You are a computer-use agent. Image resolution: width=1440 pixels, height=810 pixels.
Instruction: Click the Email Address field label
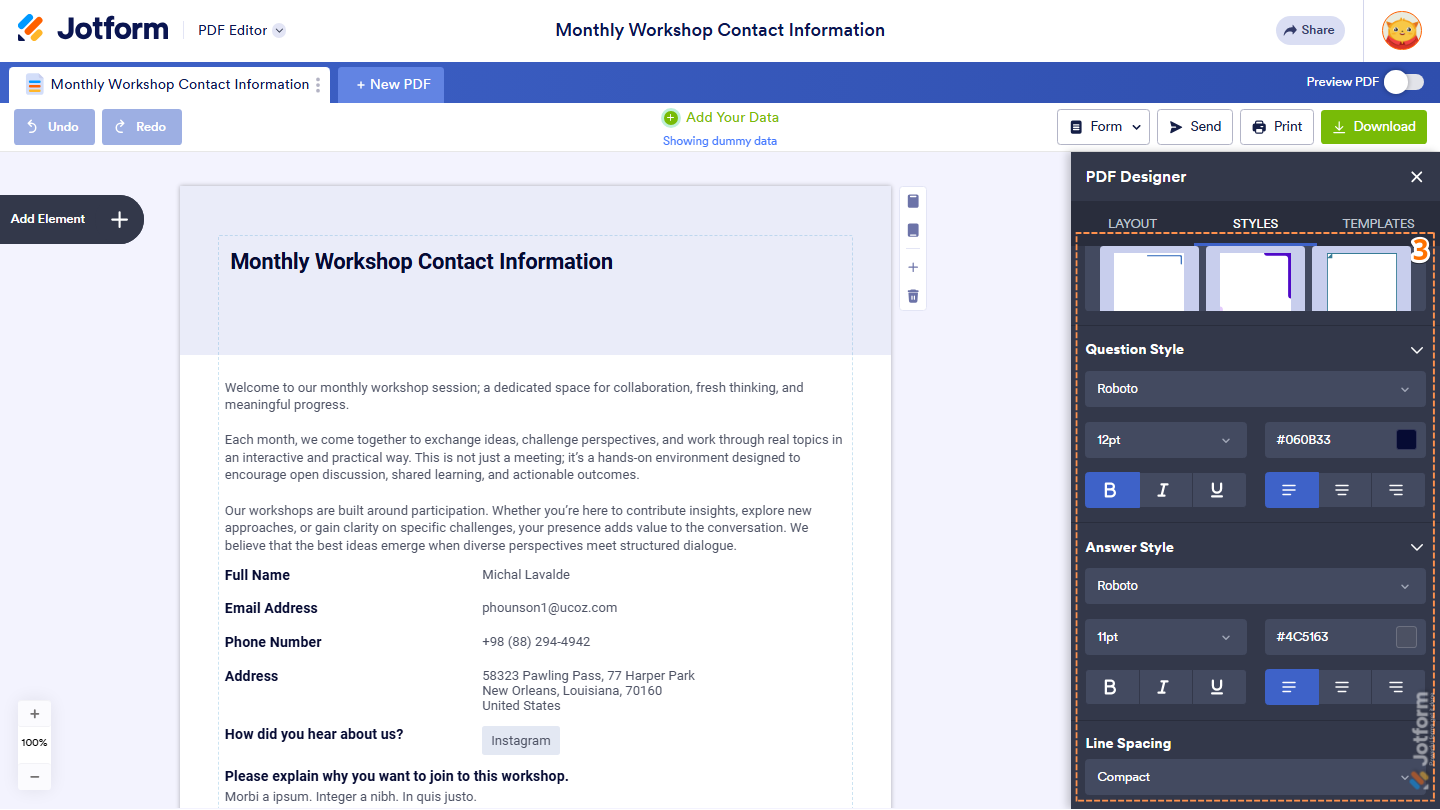tap(271, 608)
